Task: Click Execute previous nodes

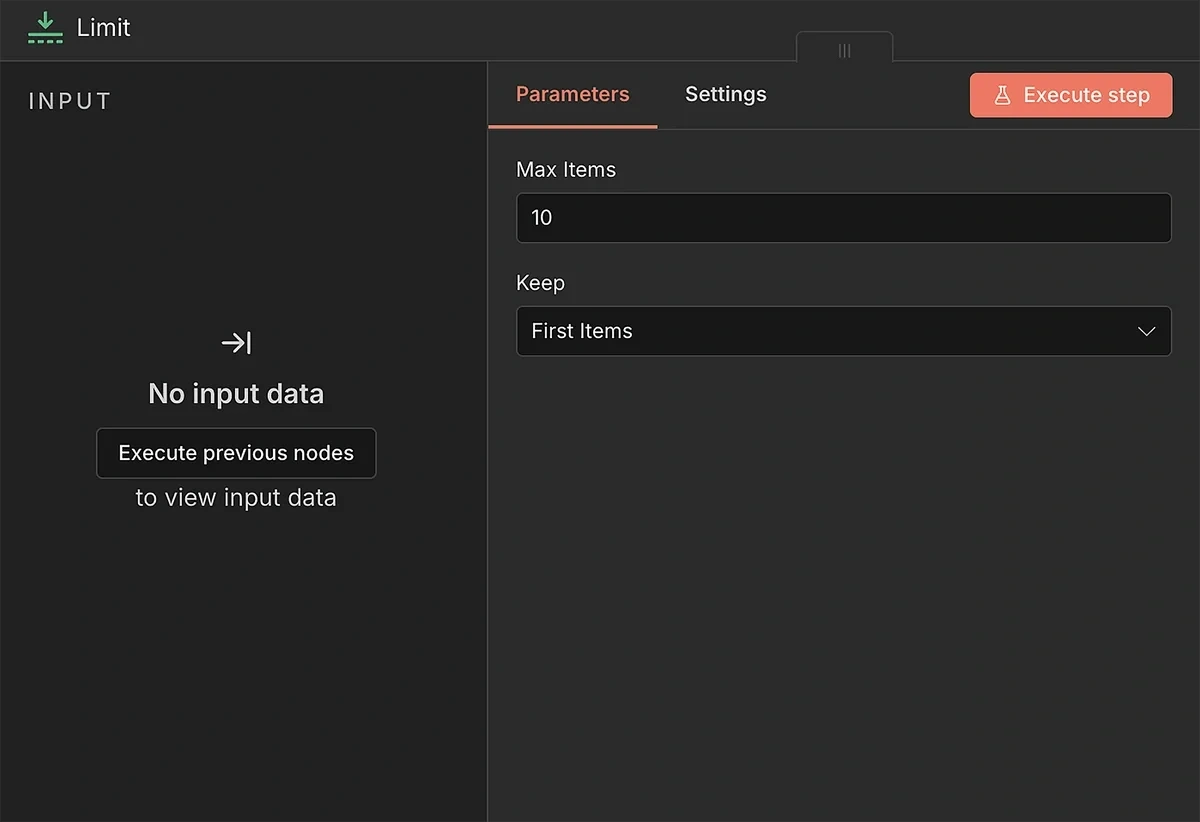Action: [x=236, y=452]
